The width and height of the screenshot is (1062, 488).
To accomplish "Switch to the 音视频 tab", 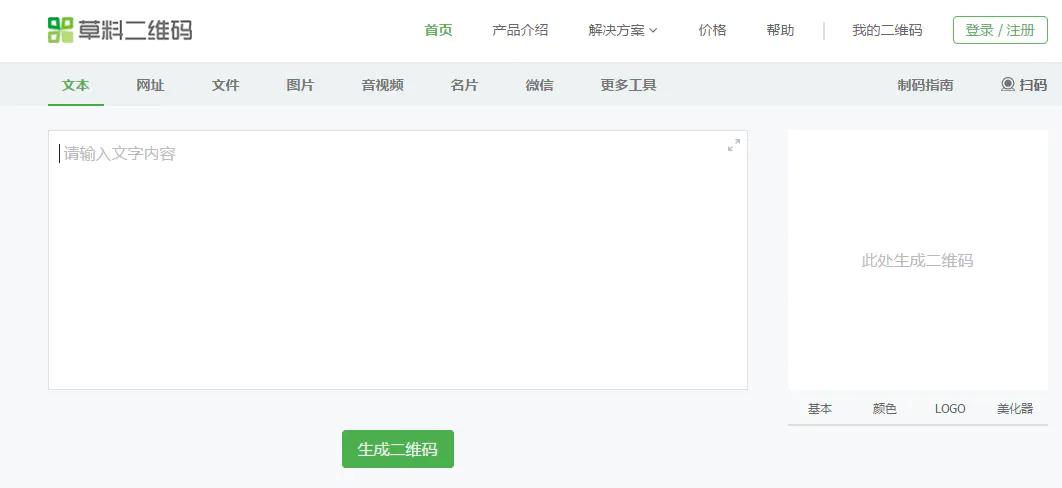I will tap(383, 85).
